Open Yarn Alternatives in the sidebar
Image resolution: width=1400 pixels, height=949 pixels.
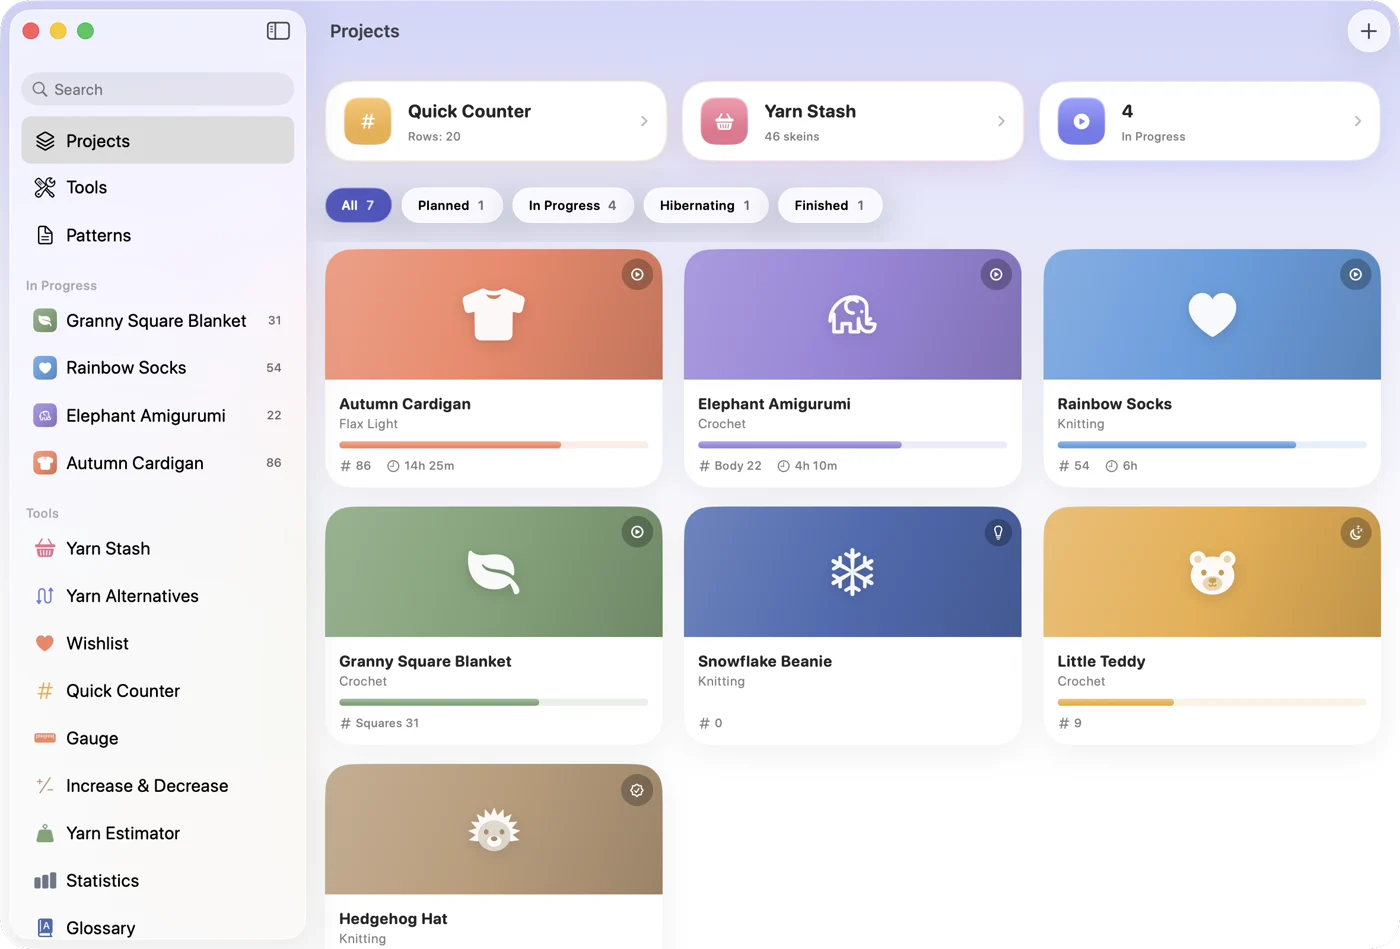pos(158,596)
